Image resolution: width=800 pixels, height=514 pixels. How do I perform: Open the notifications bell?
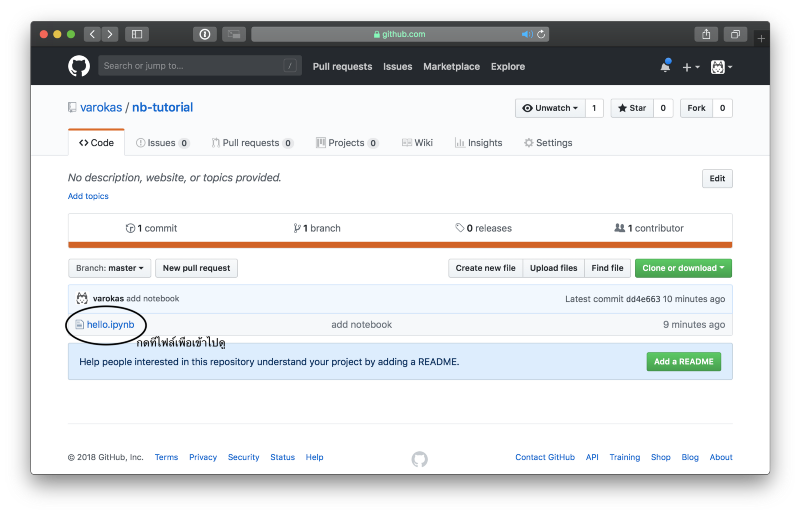[x=665, y=66]
